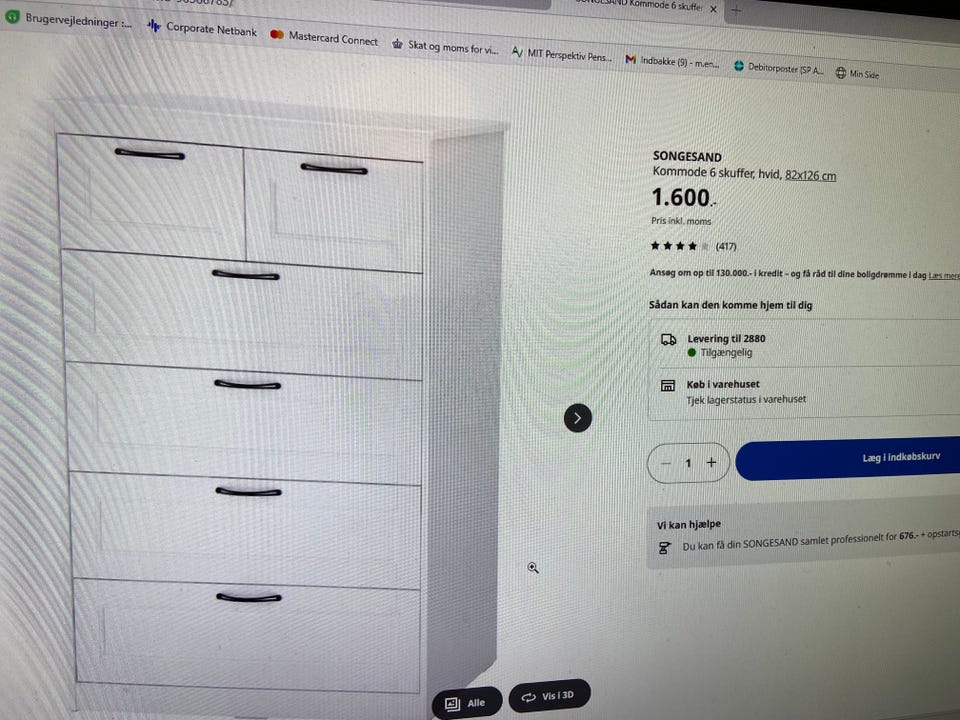Close the SONGESAND Kommode browser tab

pos(713,9)
